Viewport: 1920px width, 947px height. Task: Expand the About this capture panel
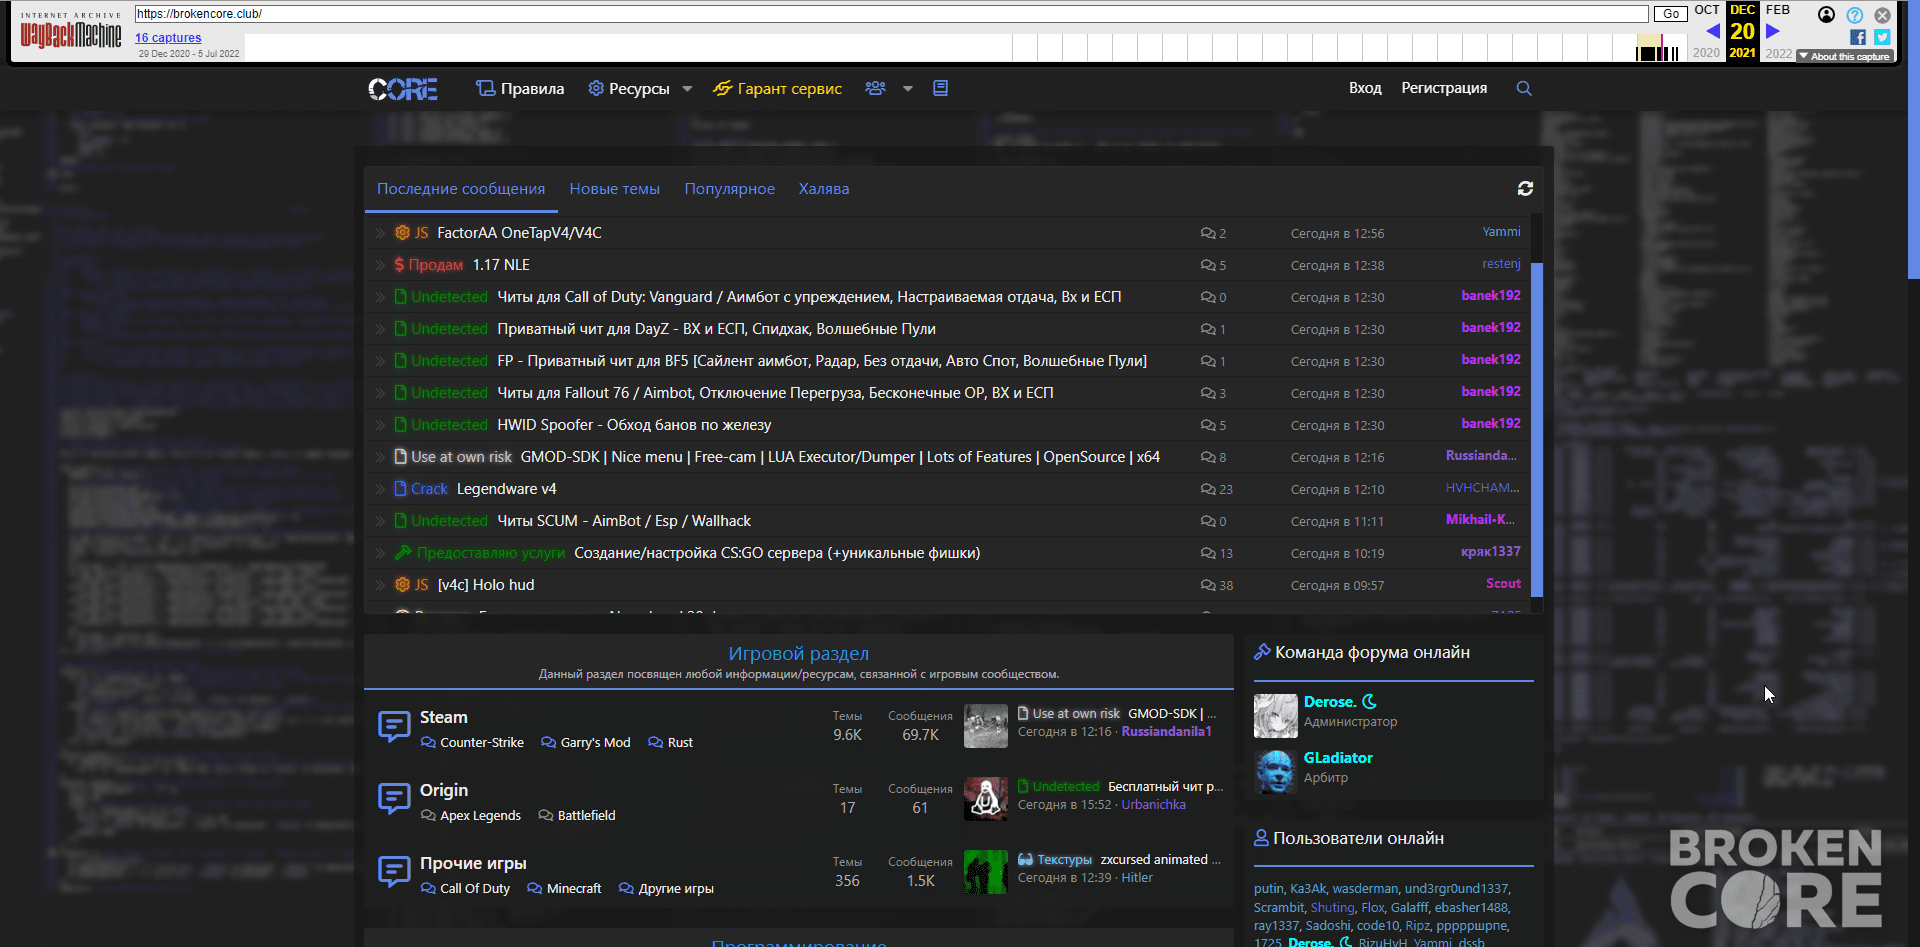pyautogui.click(x=1846, y=56)
